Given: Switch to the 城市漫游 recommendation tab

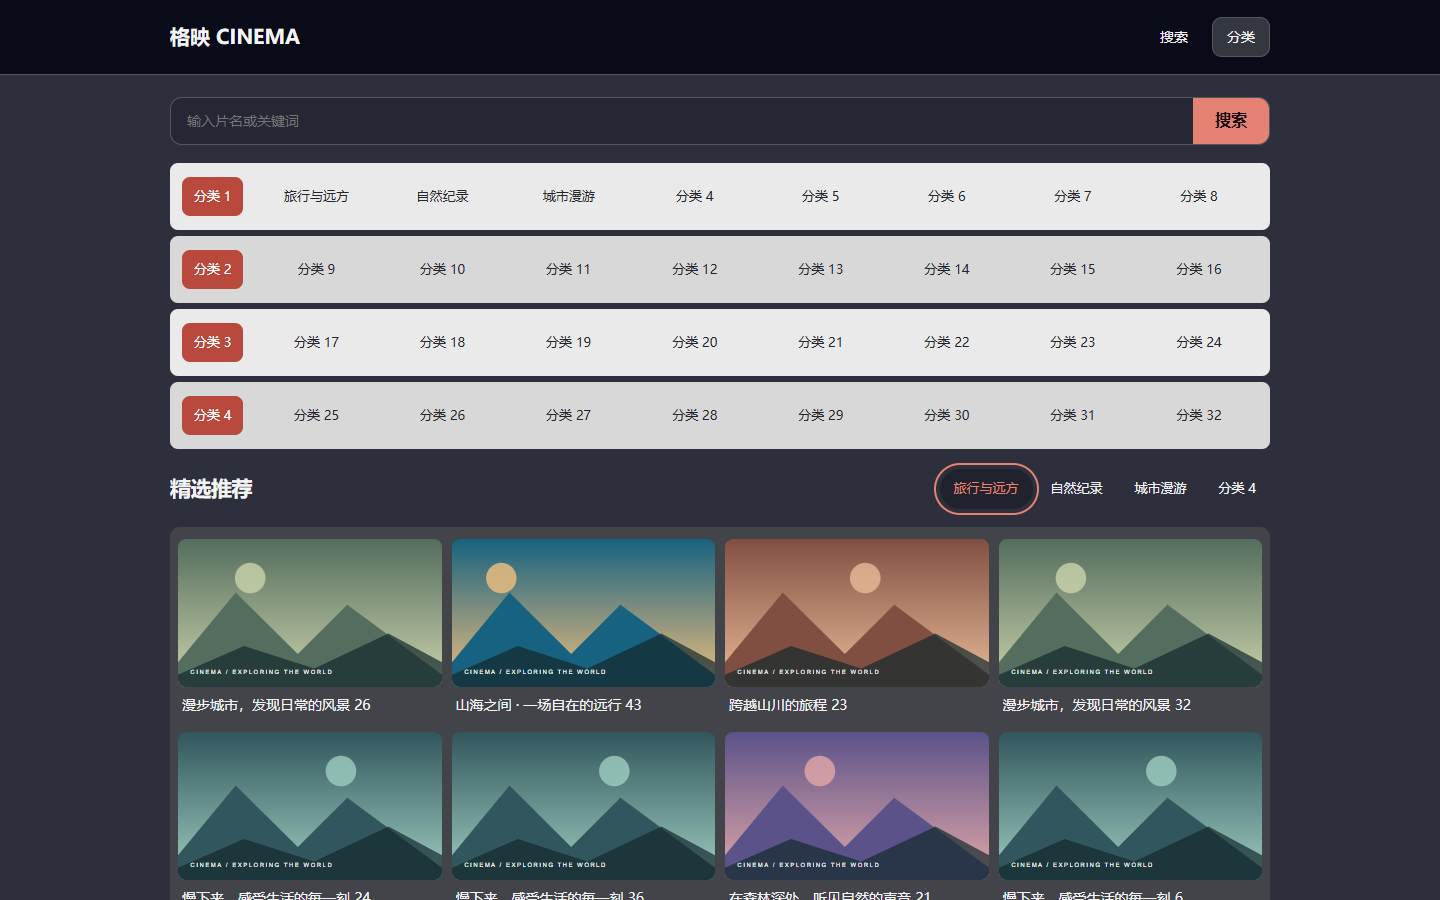Looking at the screenshot, I should [x=1161, y=489].
